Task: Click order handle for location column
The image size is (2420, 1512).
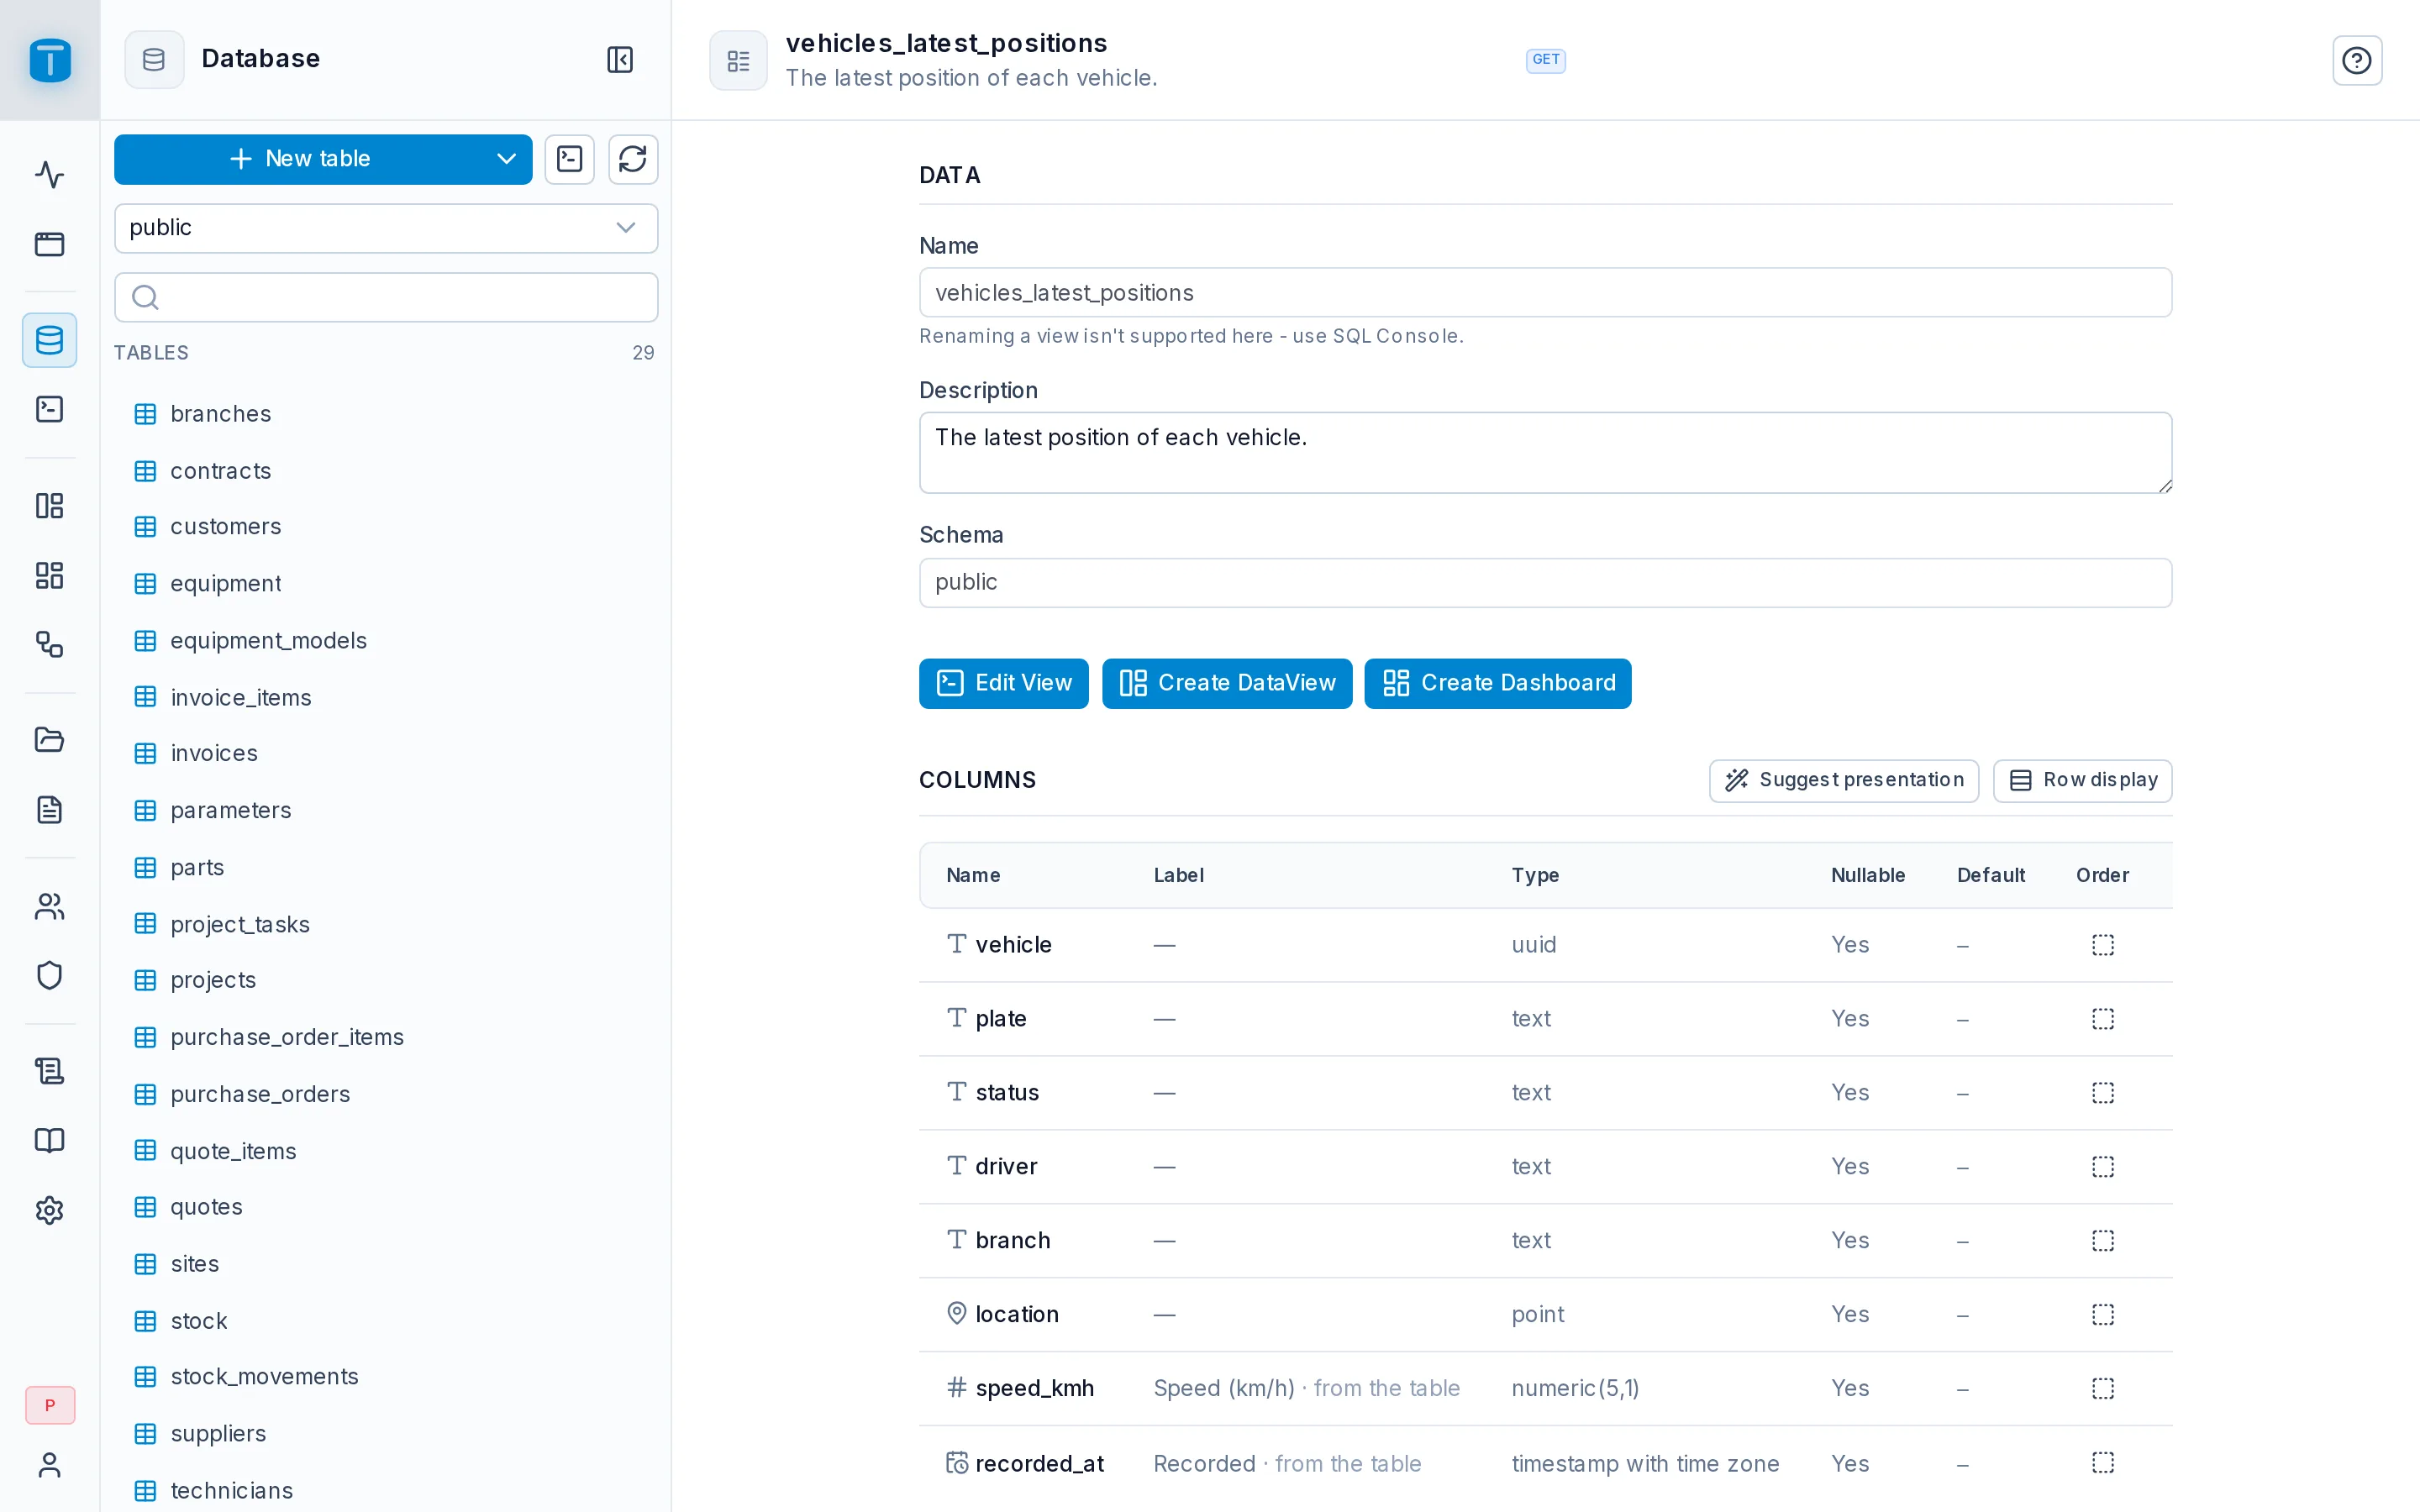Action: click(2103, 1315)
